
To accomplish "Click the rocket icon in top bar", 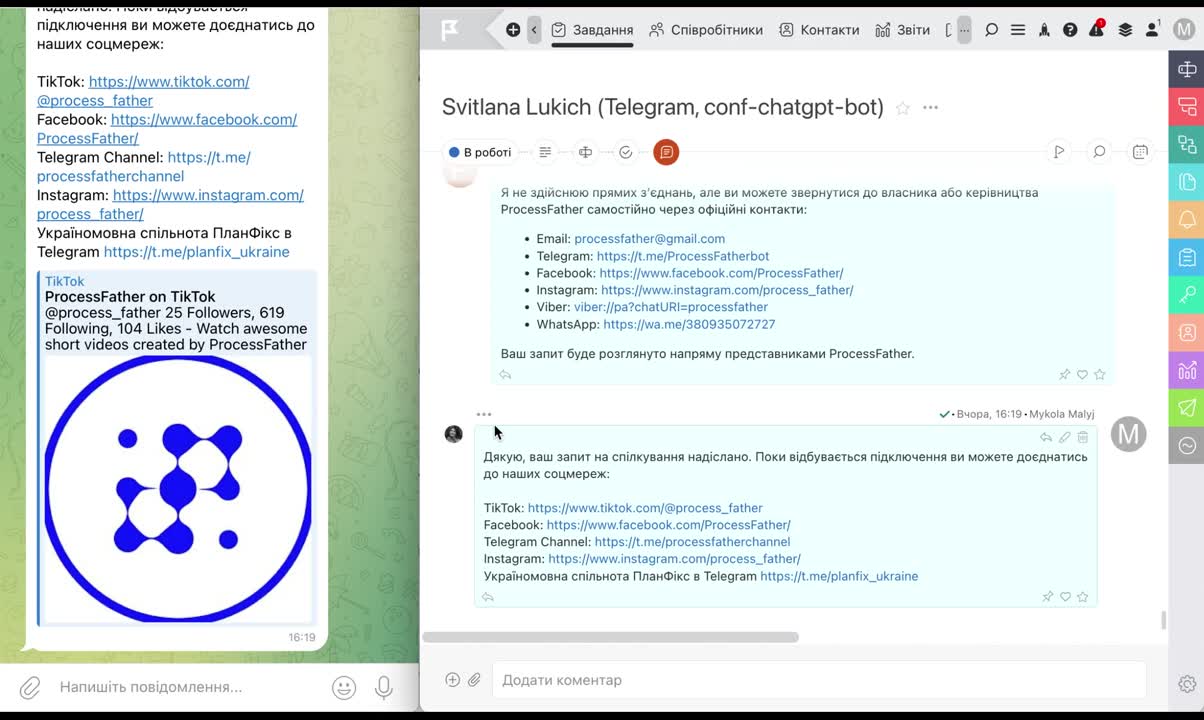I will pos(1044,30).
